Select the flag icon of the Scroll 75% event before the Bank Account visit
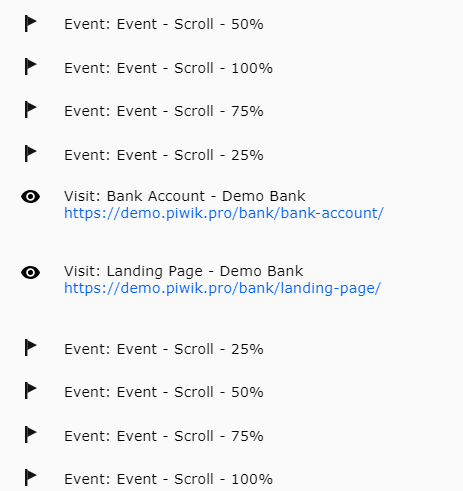Screen dimensions: 463x491 (x=30, y=110)
